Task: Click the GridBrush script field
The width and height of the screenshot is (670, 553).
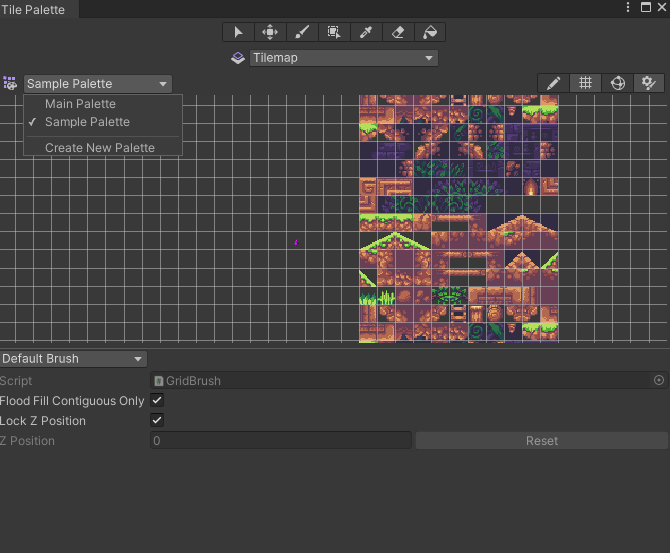Action: (x=409, y=380)
